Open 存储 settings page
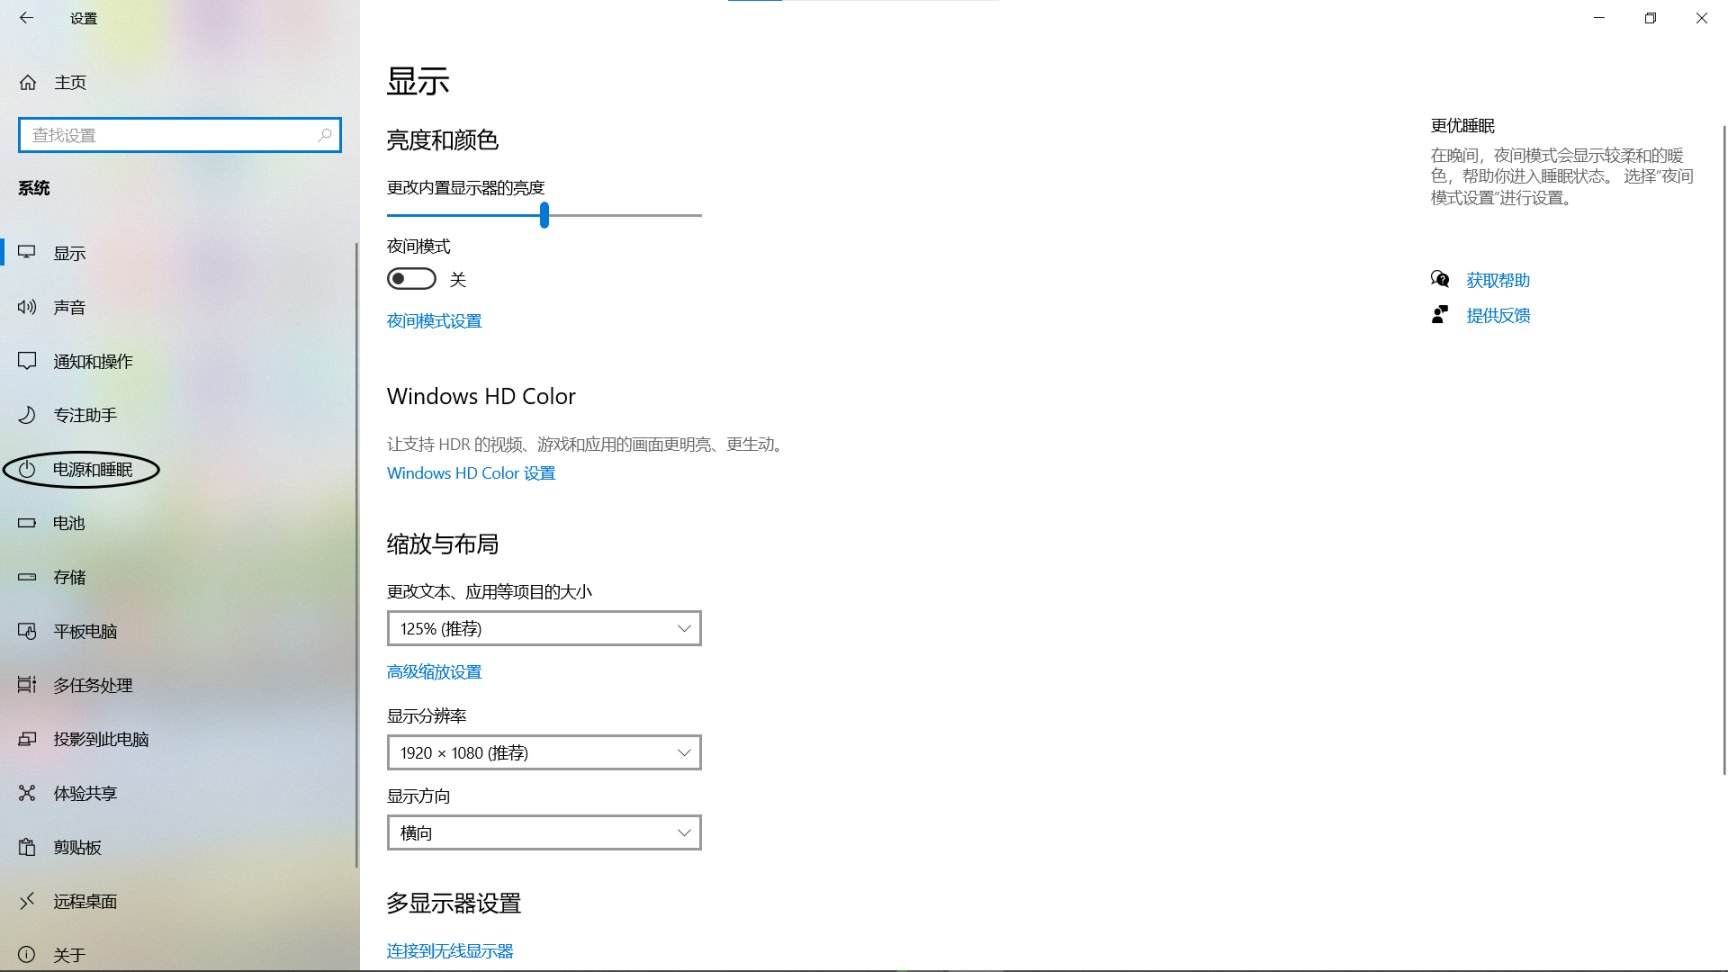This screenshot has width=1728, height=972. point(70,577)
